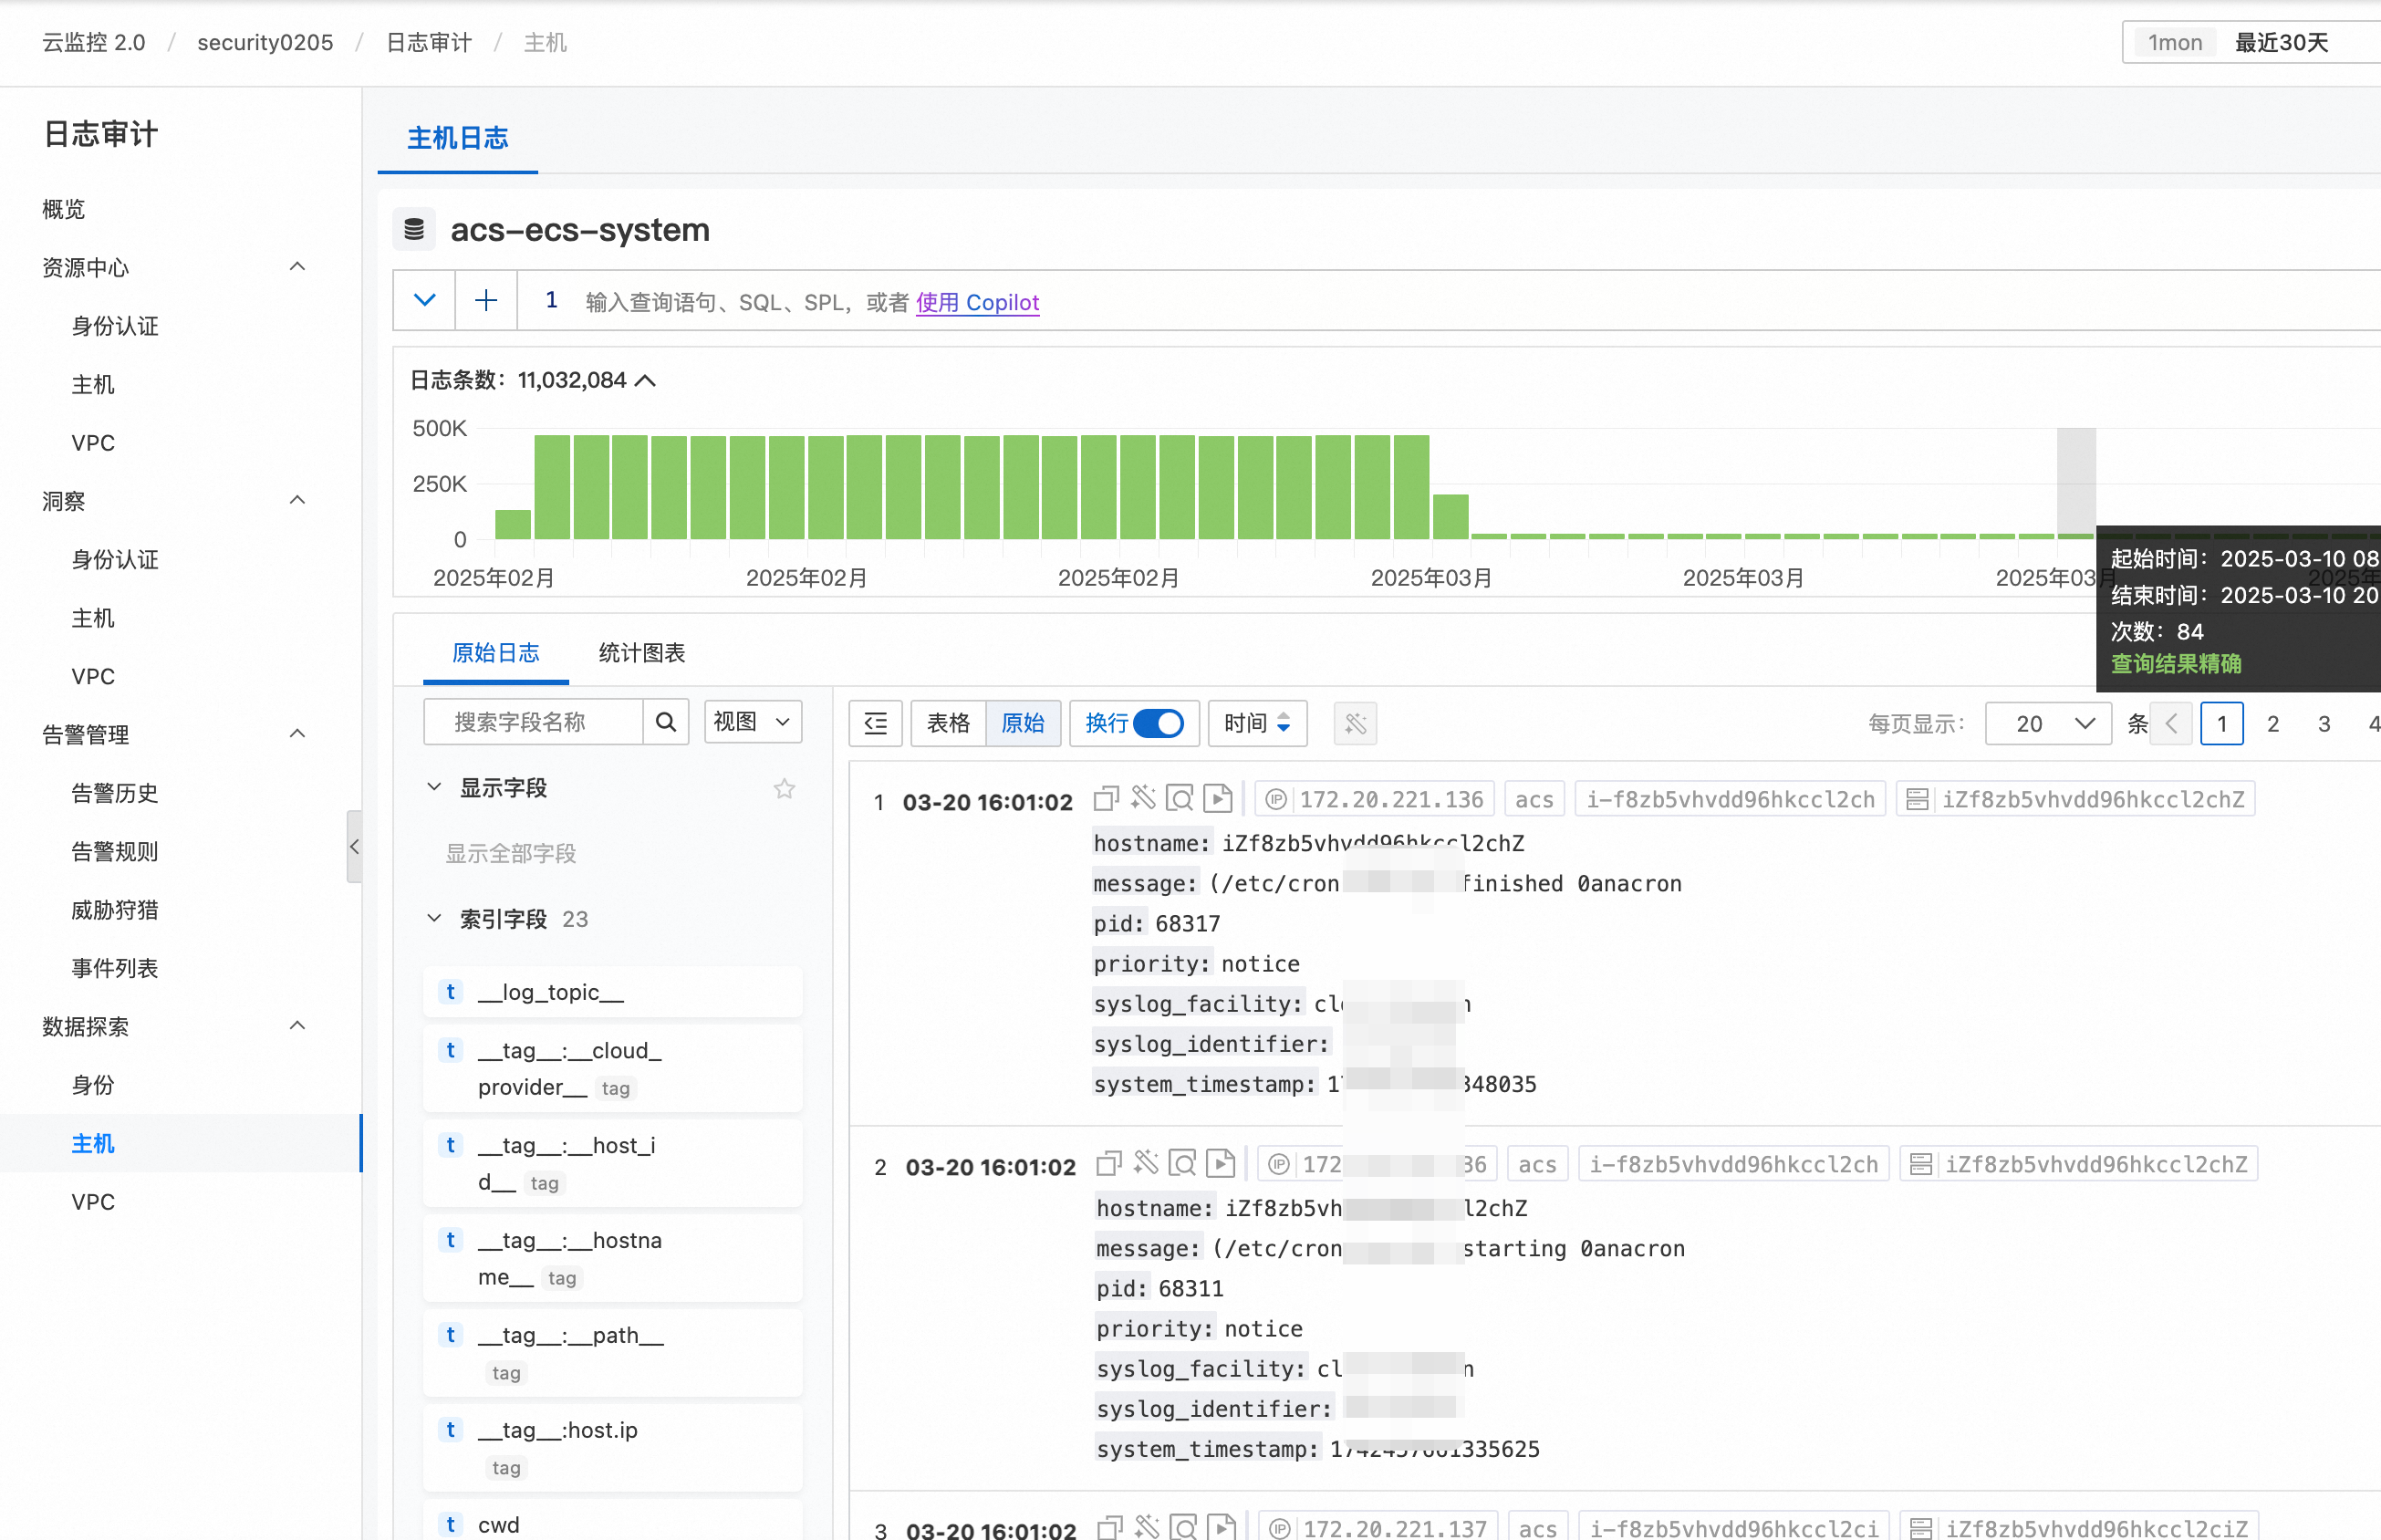Open the 每页显示 20 page size dropdown
The width and height of the screenshot is (2381, 1540).
(x=2047, y=724)
